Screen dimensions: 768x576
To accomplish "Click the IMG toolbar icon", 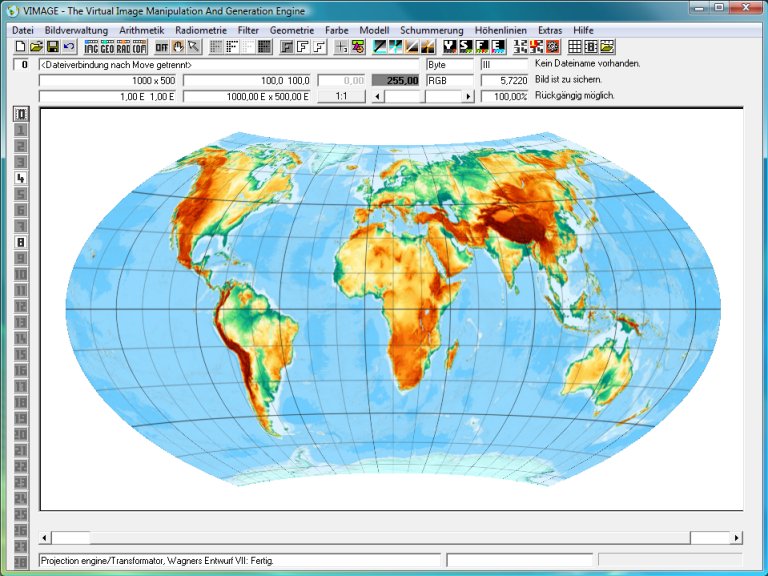I will 92,47.
